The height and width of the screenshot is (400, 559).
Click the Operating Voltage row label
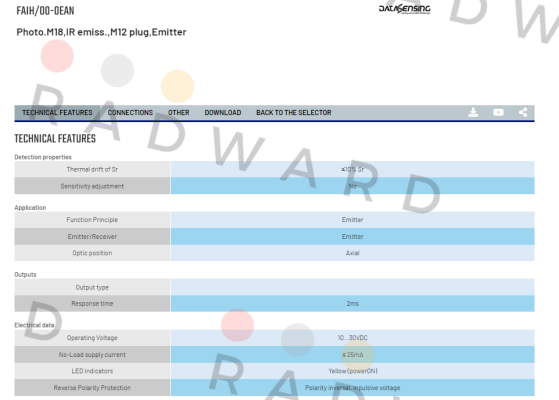92,338
